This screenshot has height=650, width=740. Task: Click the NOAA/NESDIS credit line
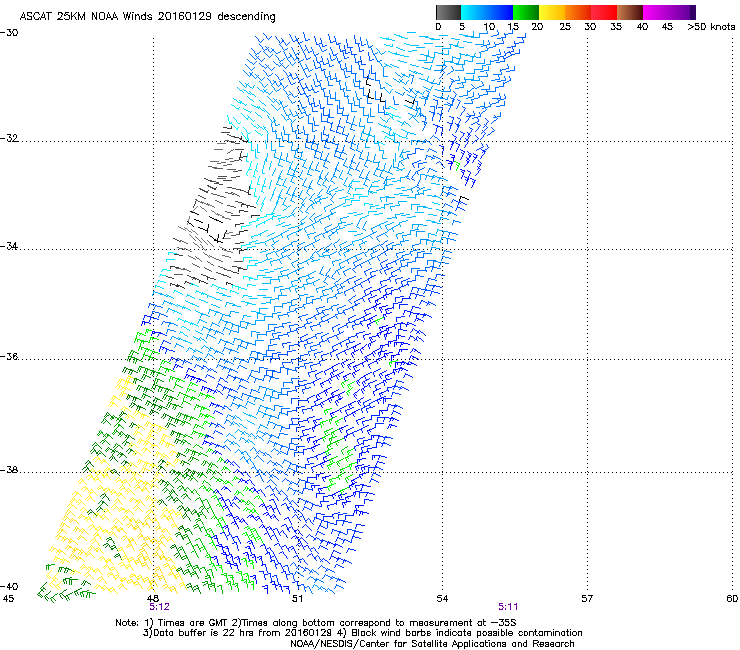pos(432,644)
